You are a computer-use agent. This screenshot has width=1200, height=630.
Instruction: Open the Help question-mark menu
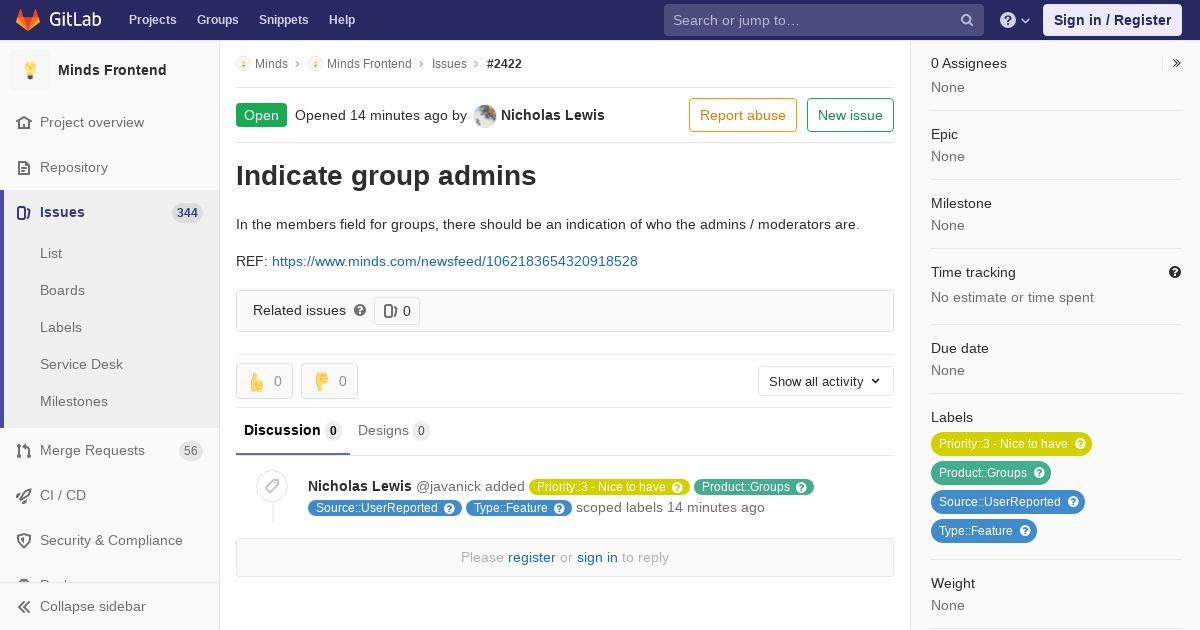pyautogui.click(x=1014, y=20)
